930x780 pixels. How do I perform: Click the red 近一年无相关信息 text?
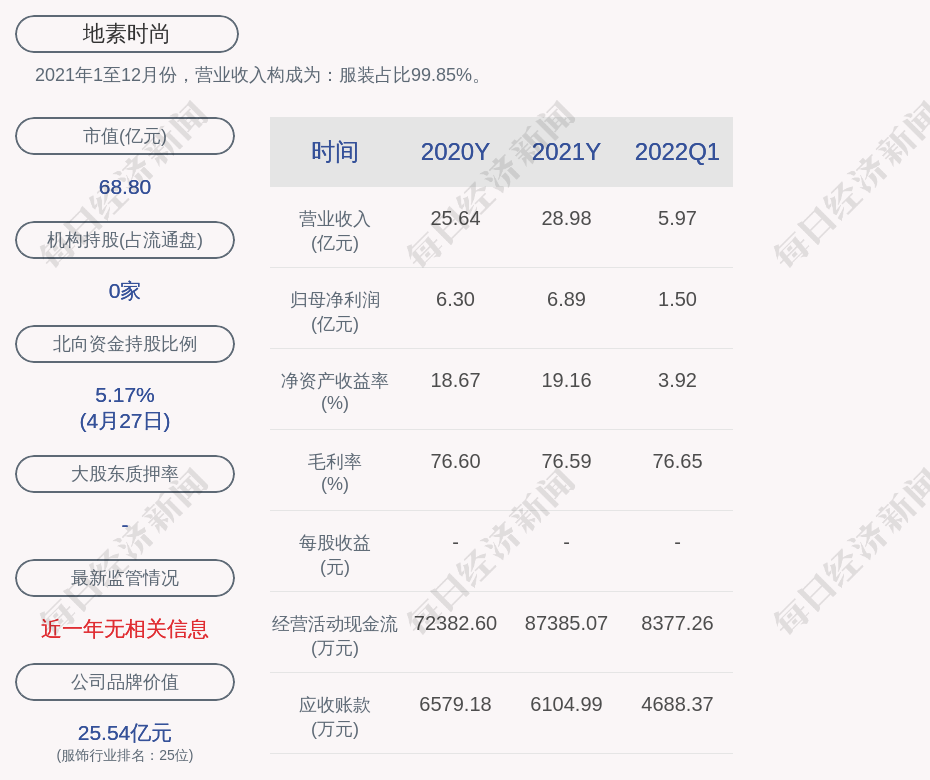125,629
